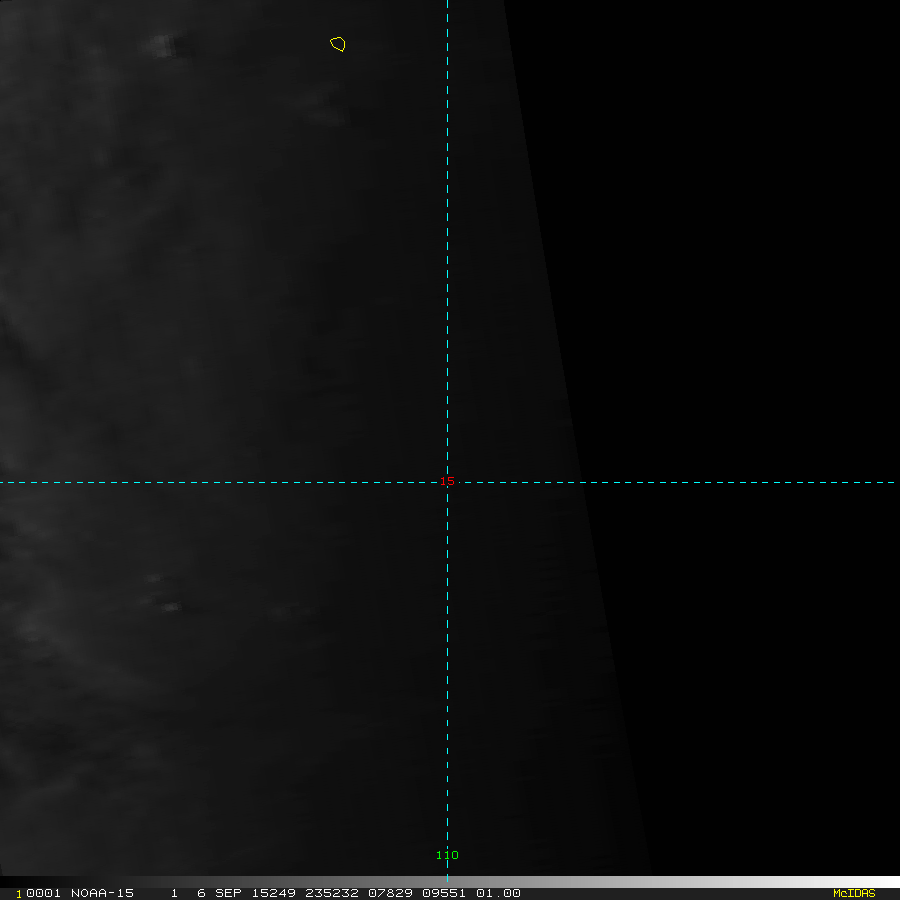Click the 235232 time stamp text
Viewport: 900px width, 900px height.
point(334,893)
